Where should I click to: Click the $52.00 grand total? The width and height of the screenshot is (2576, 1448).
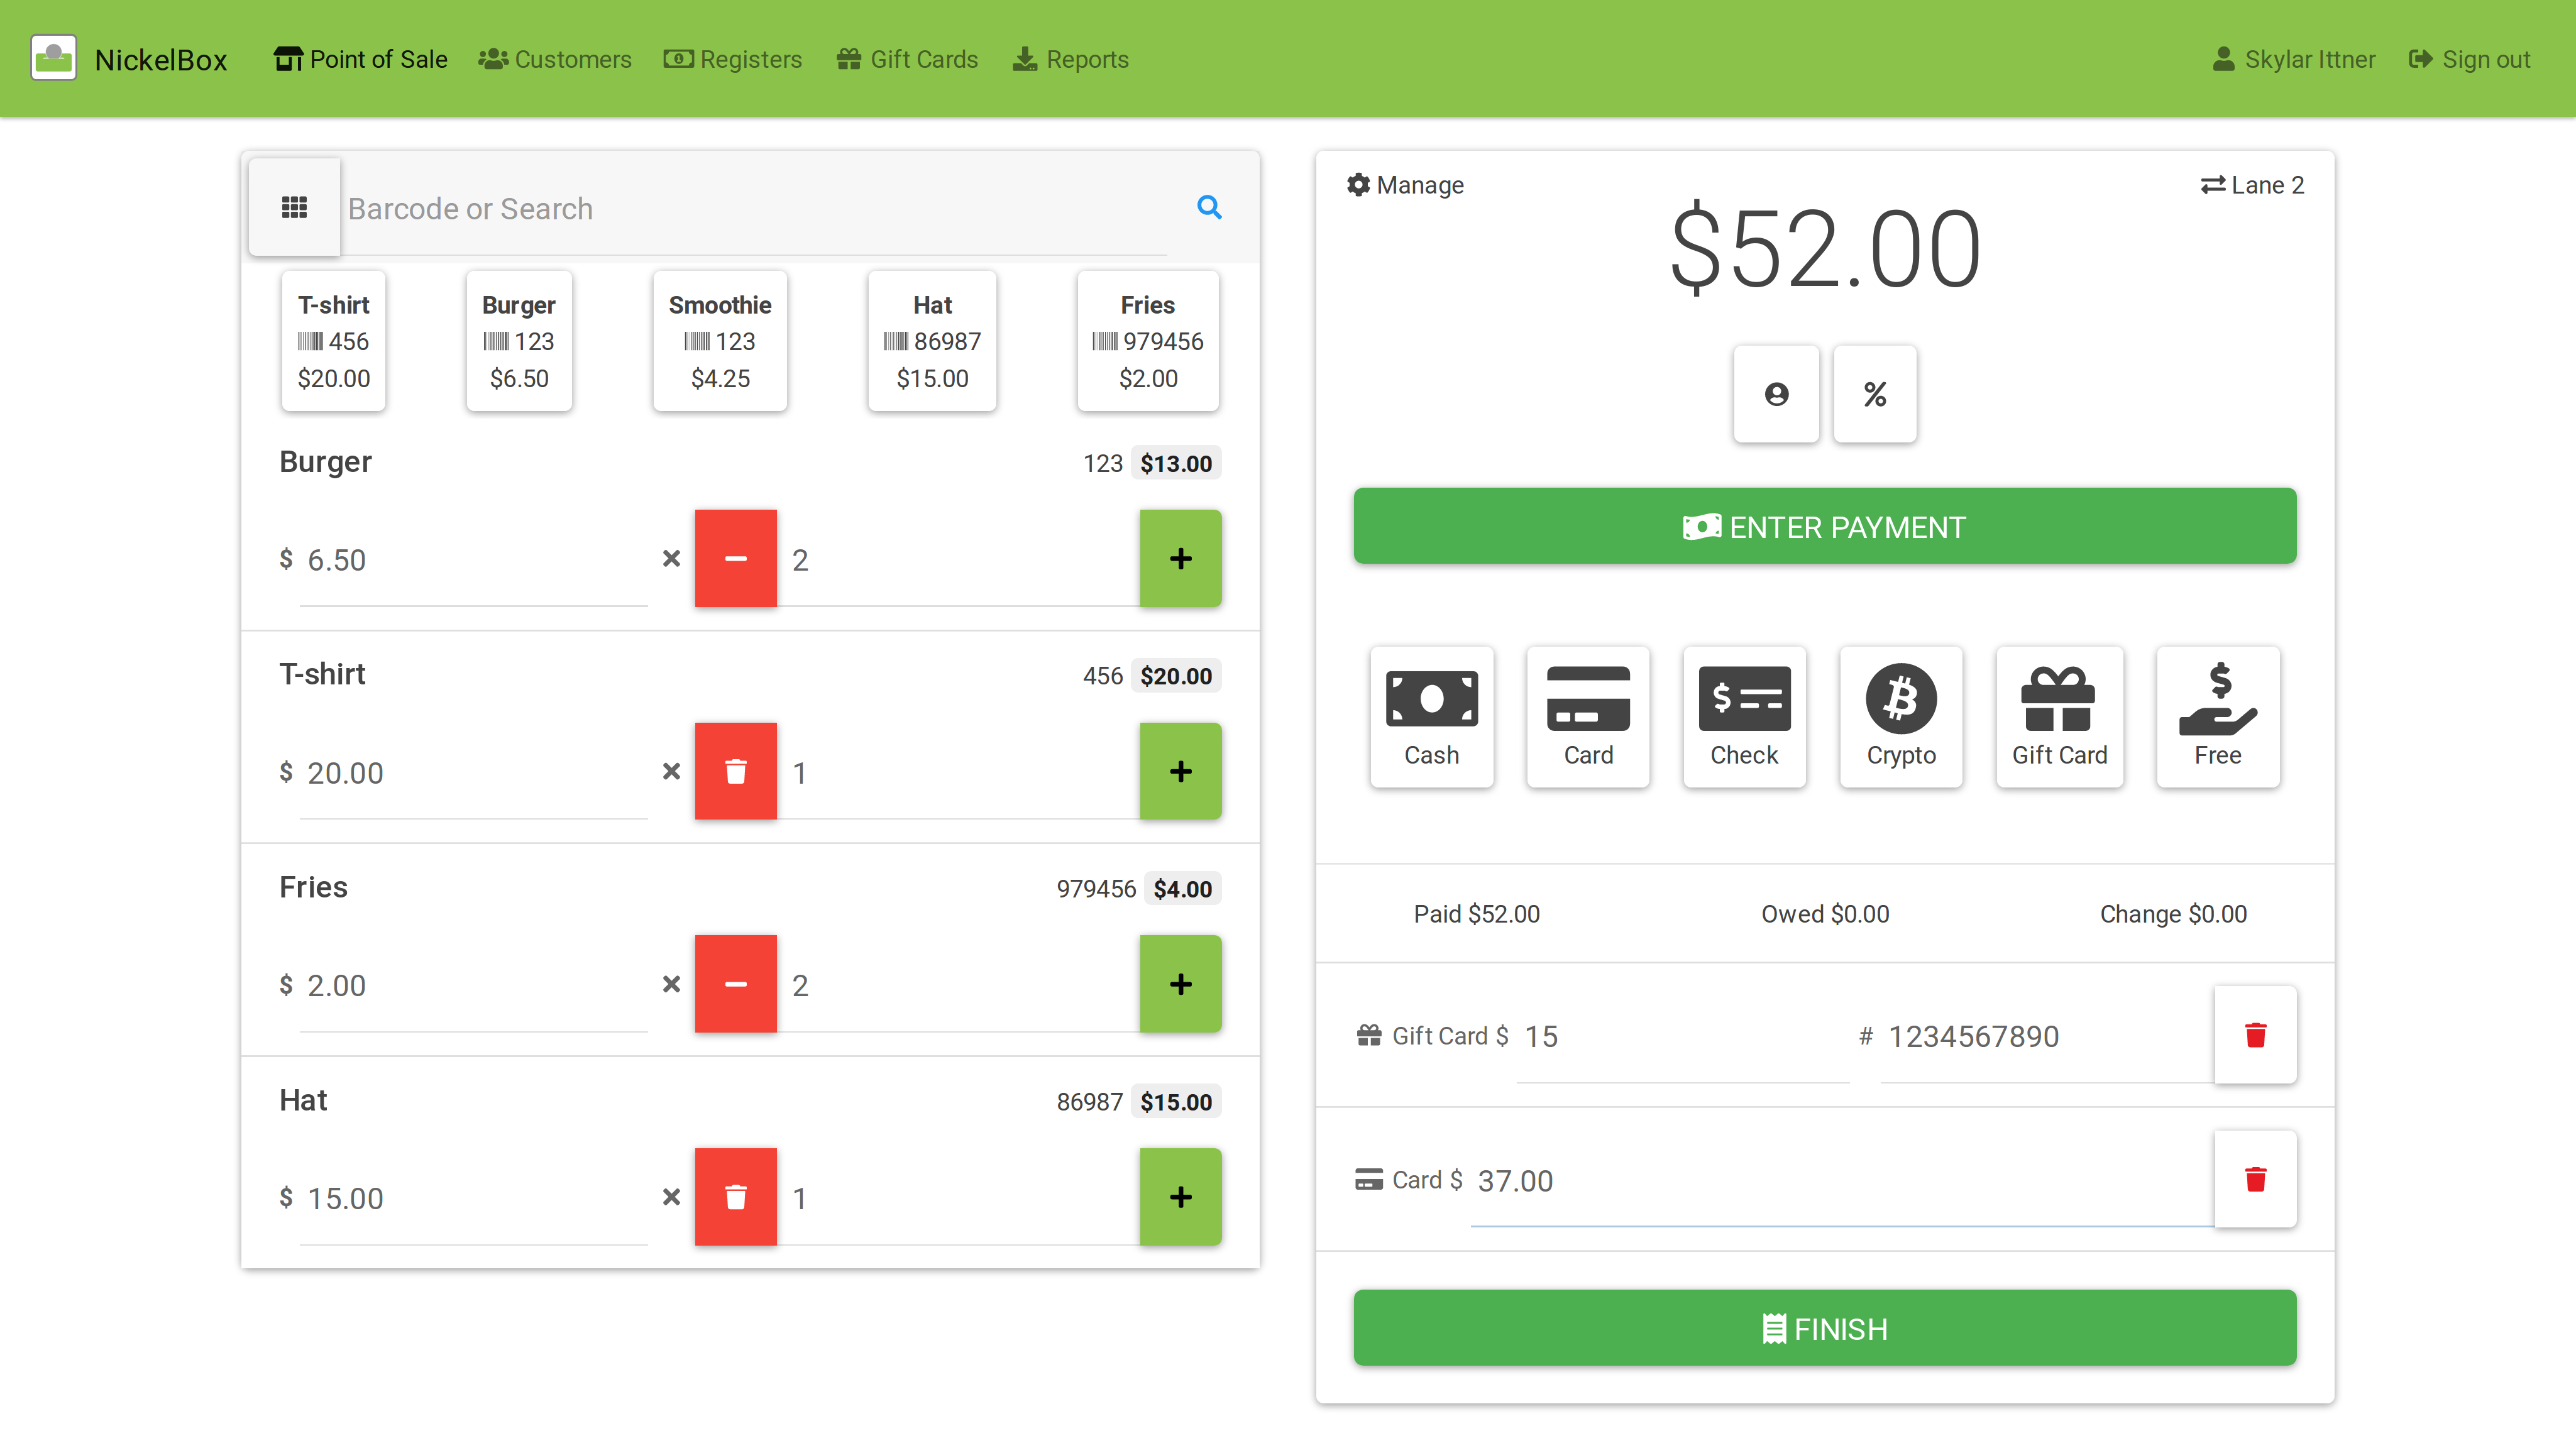(1825, 248)
